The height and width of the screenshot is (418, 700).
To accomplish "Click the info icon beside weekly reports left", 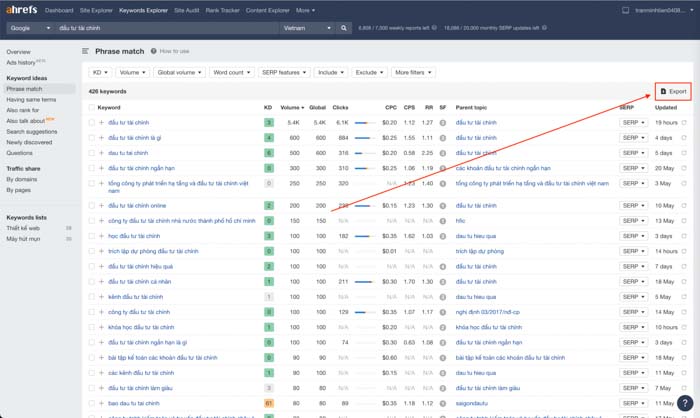I will coord(434,28).
